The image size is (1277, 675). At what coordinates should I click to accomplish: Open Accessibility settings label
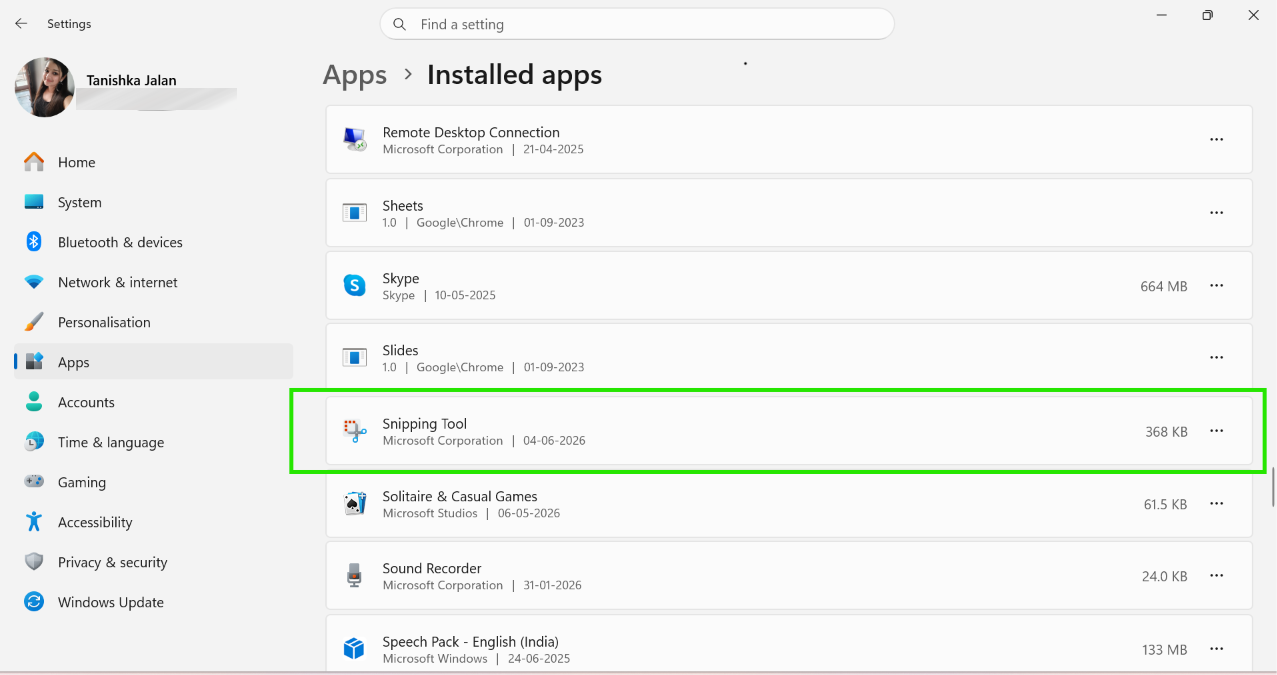coord(95,522)
